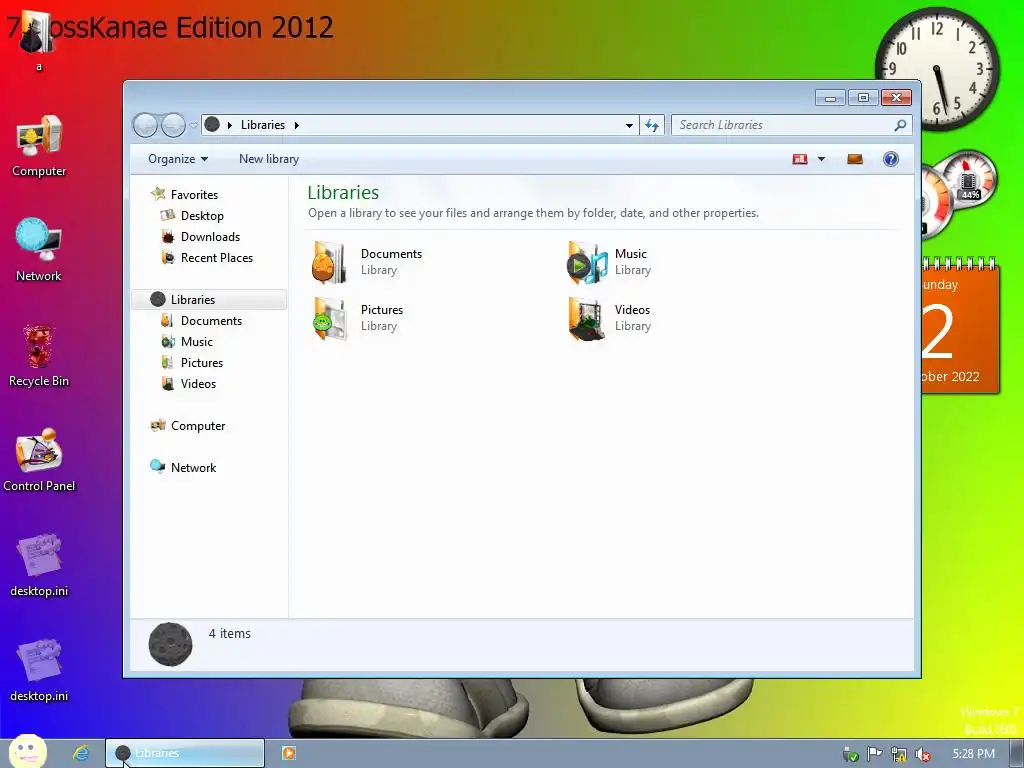Select the lower desktop.ini file icon
Viewport: 1024px width, 768px height.
click(x=39, y=671)
